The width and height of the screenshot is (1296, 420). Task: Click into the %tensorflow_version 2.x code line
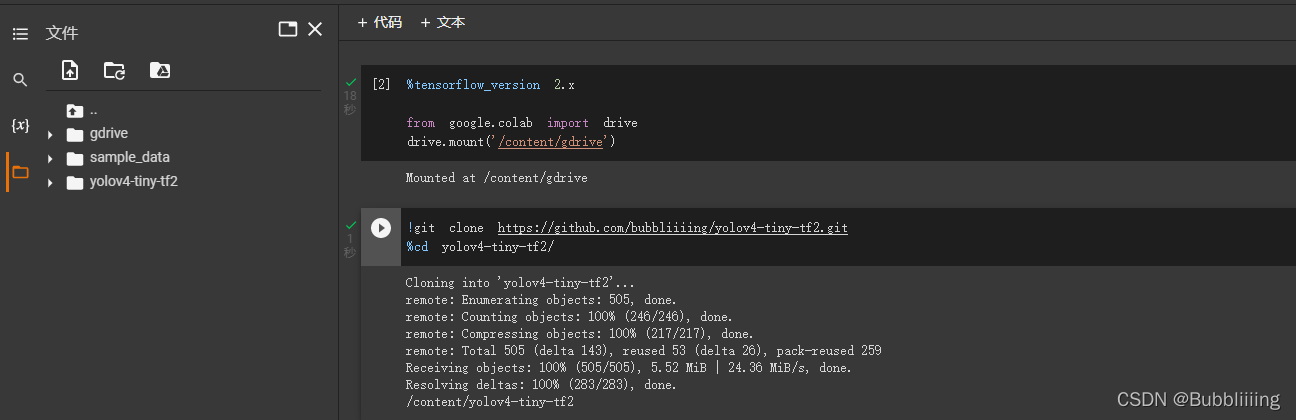(x=490, y=85)
